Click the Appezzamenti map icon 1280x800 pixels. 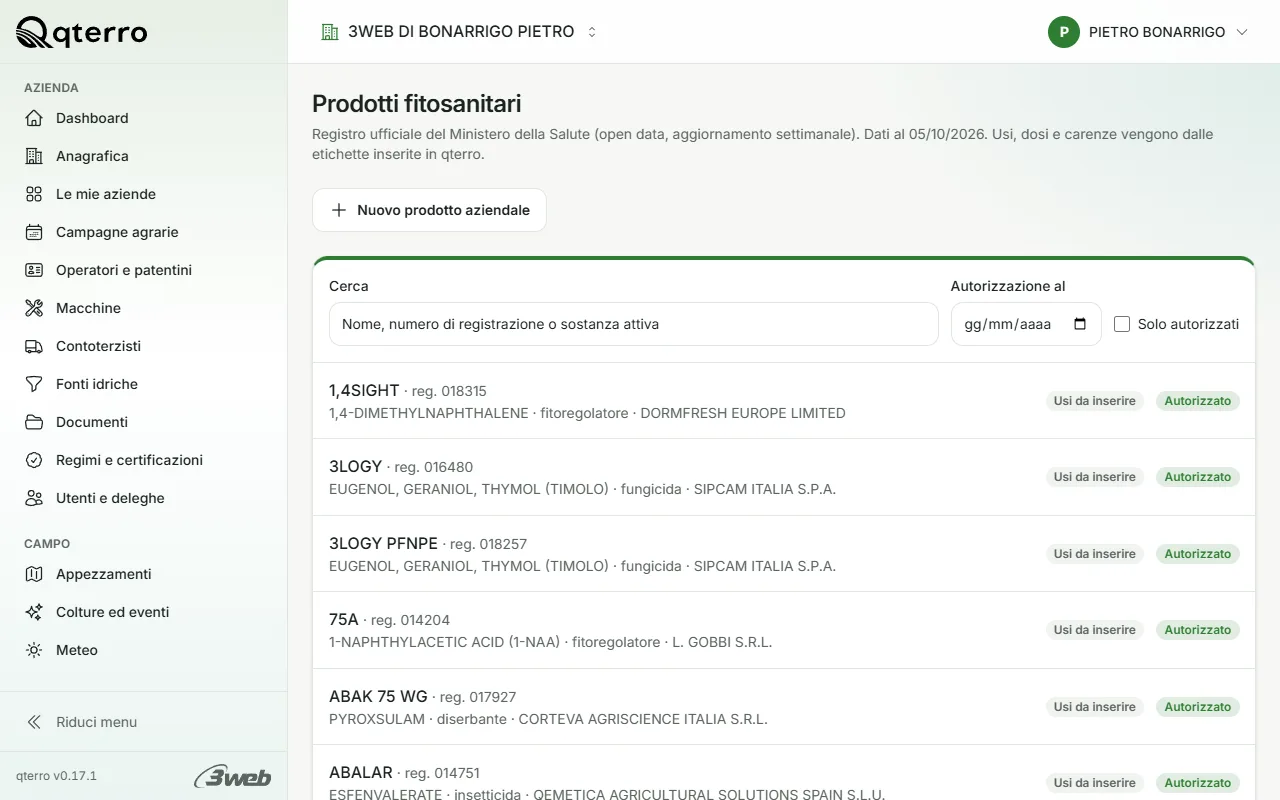click(x=34, y=574)
